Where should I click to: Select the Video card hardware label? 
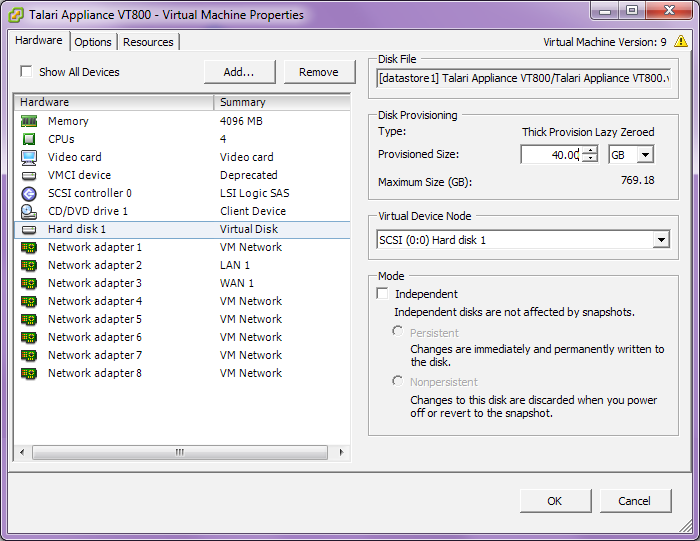[75, 157]
